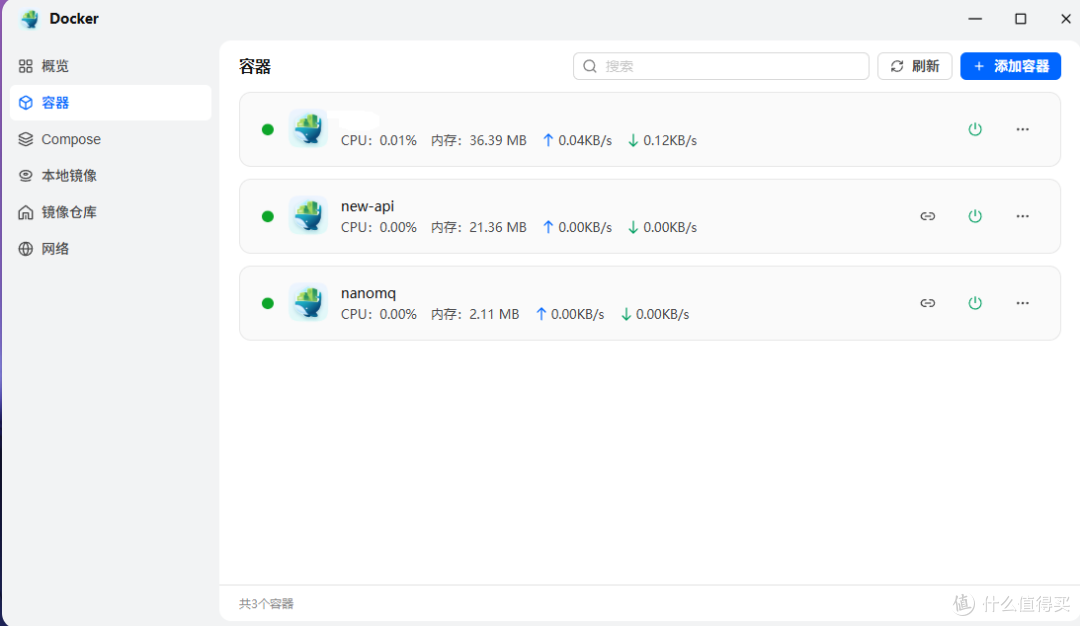
Task: Open more options for the first container
Action: (x=1022, y=129)
